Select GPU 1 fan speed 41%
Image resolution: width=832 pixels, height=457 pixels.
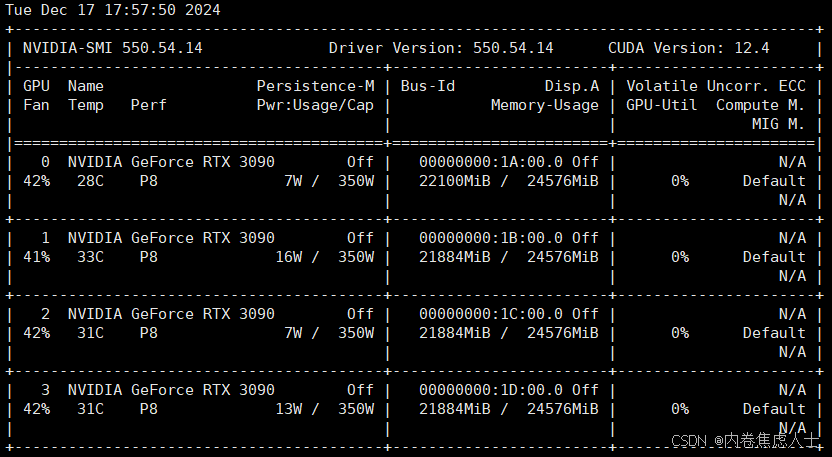click(x=36, y=257)
